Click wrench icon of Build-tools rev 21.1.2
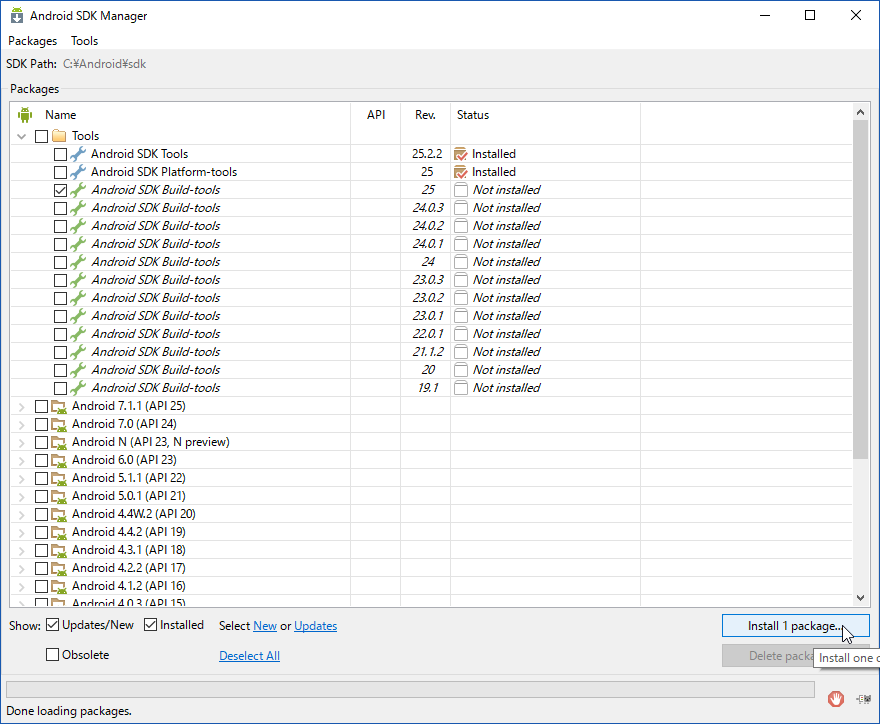This screenshot has width=880, height=724. 78,352
